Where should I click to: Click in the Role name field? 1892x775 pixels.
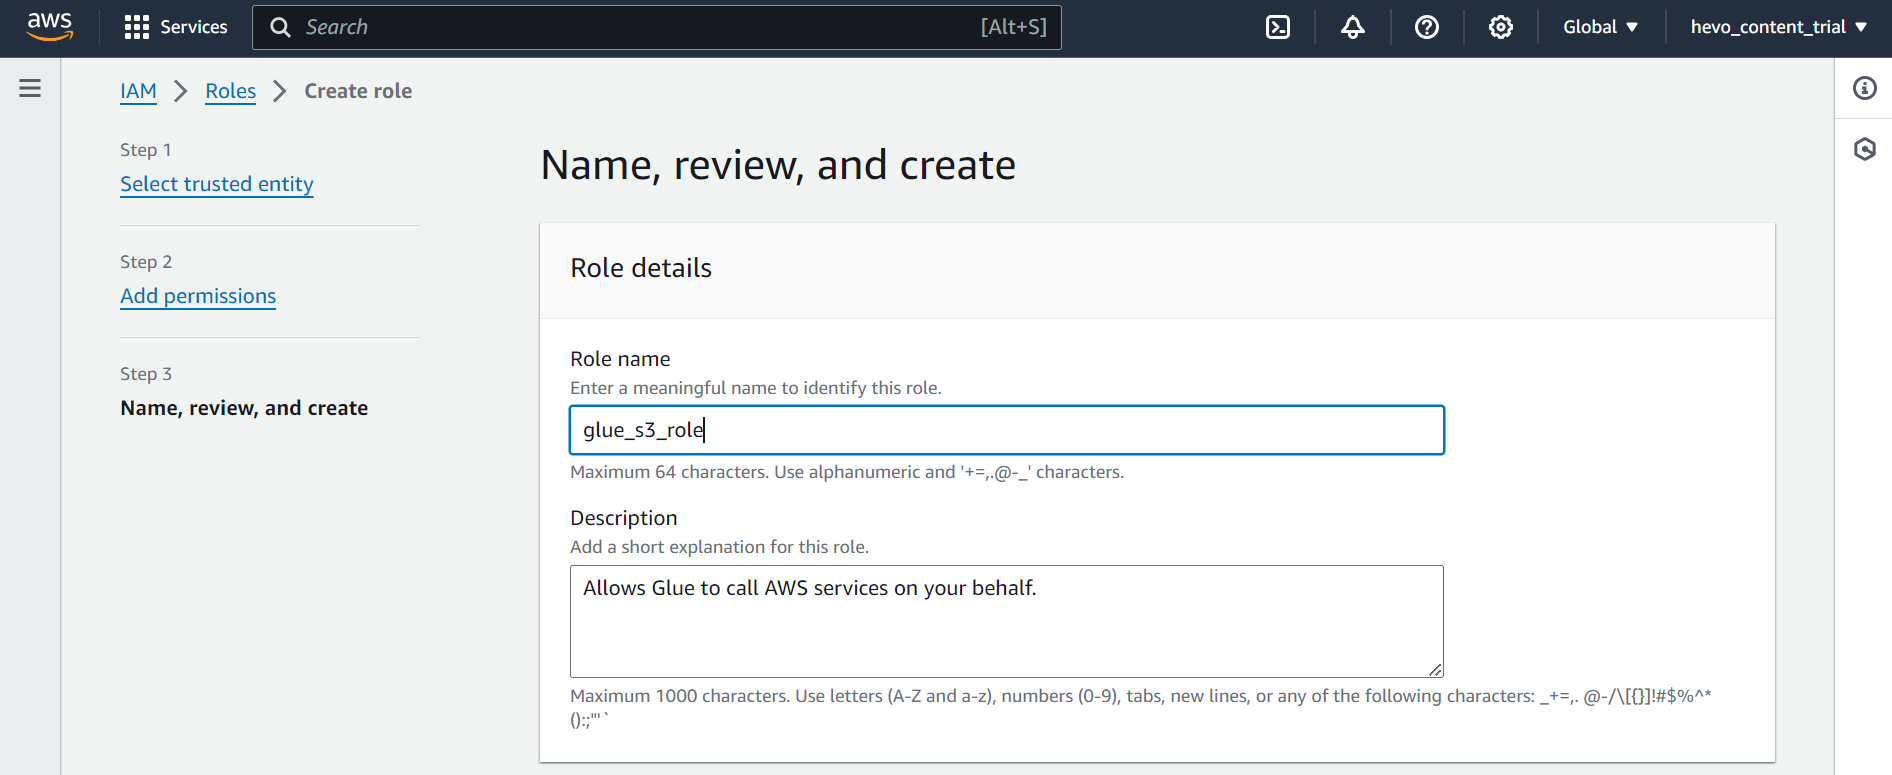[x=1007, y=430]
